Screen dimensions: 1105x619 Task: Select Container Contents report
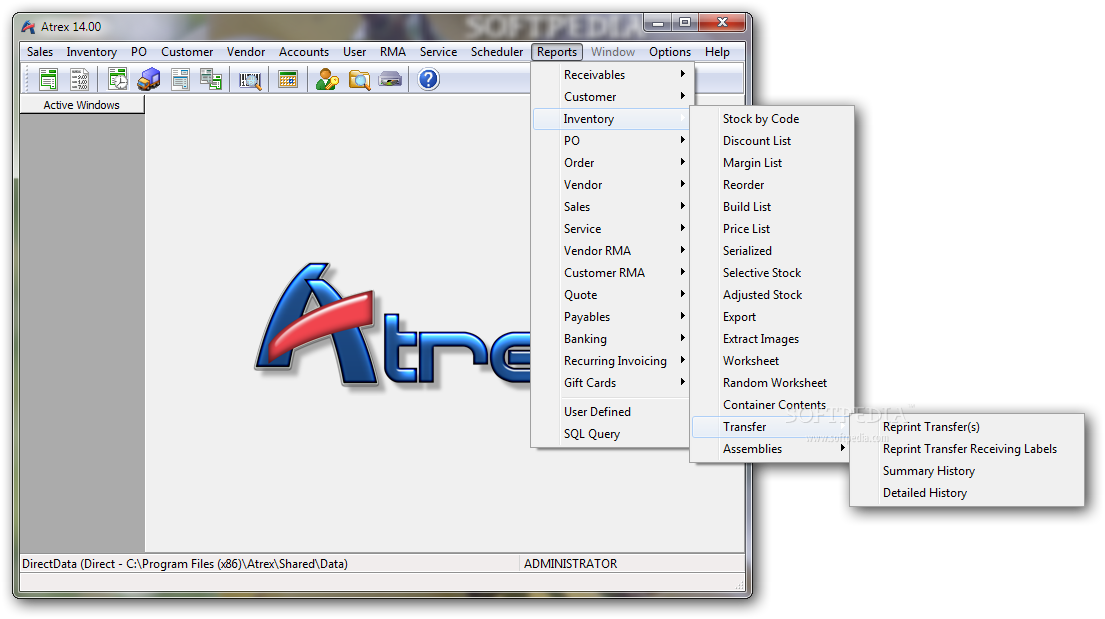[x=772, y=405]
